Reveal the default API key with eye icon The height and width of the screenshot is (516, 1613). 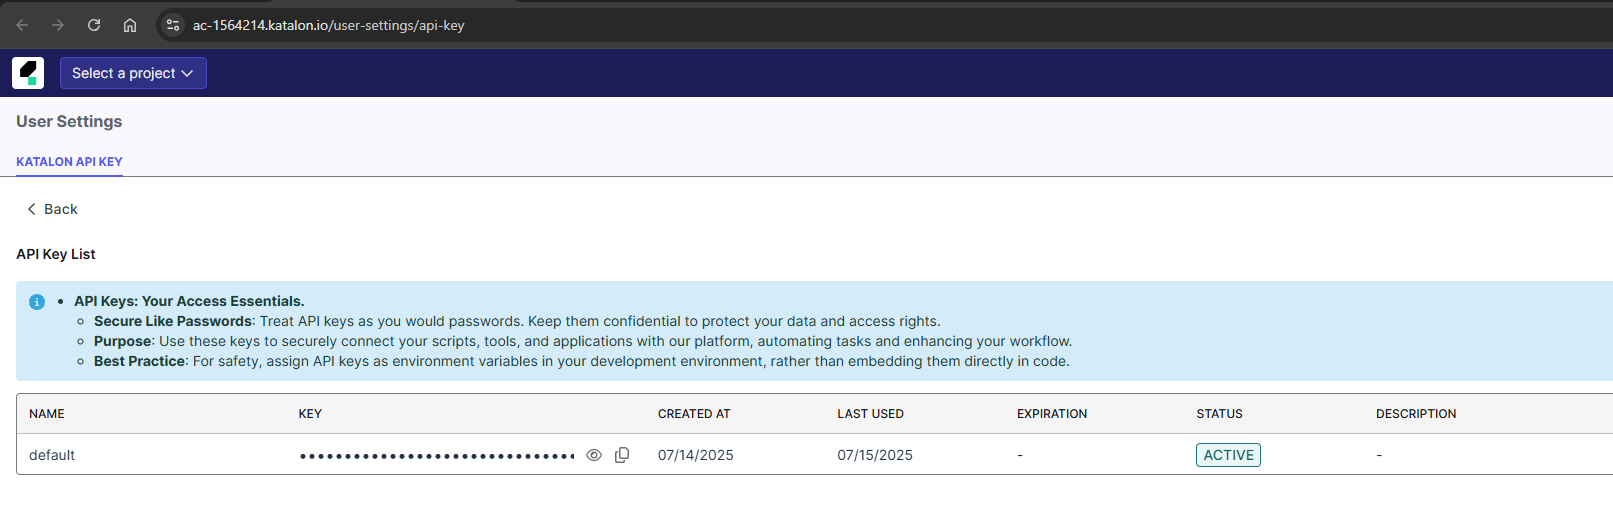coord(594,455)
